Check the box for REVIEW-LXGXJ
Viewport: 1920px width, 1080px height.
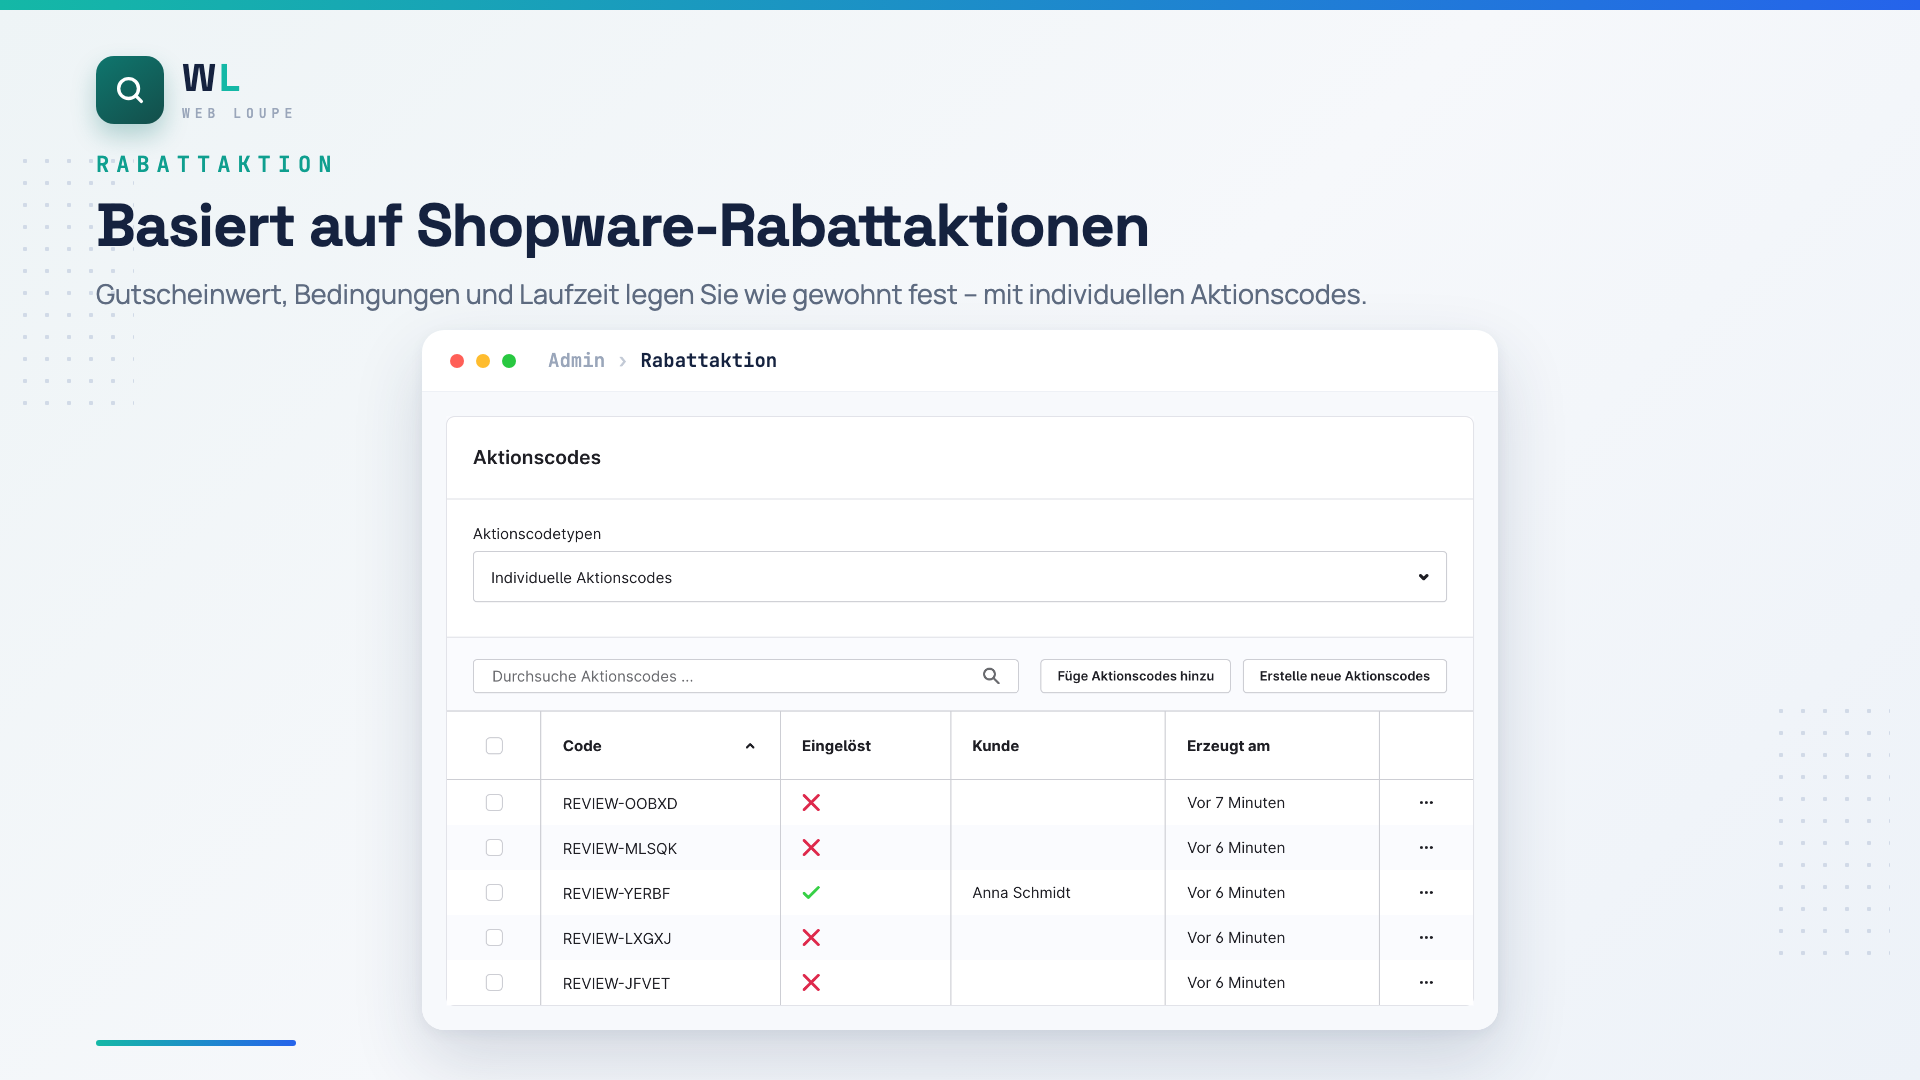coord(494,938)
